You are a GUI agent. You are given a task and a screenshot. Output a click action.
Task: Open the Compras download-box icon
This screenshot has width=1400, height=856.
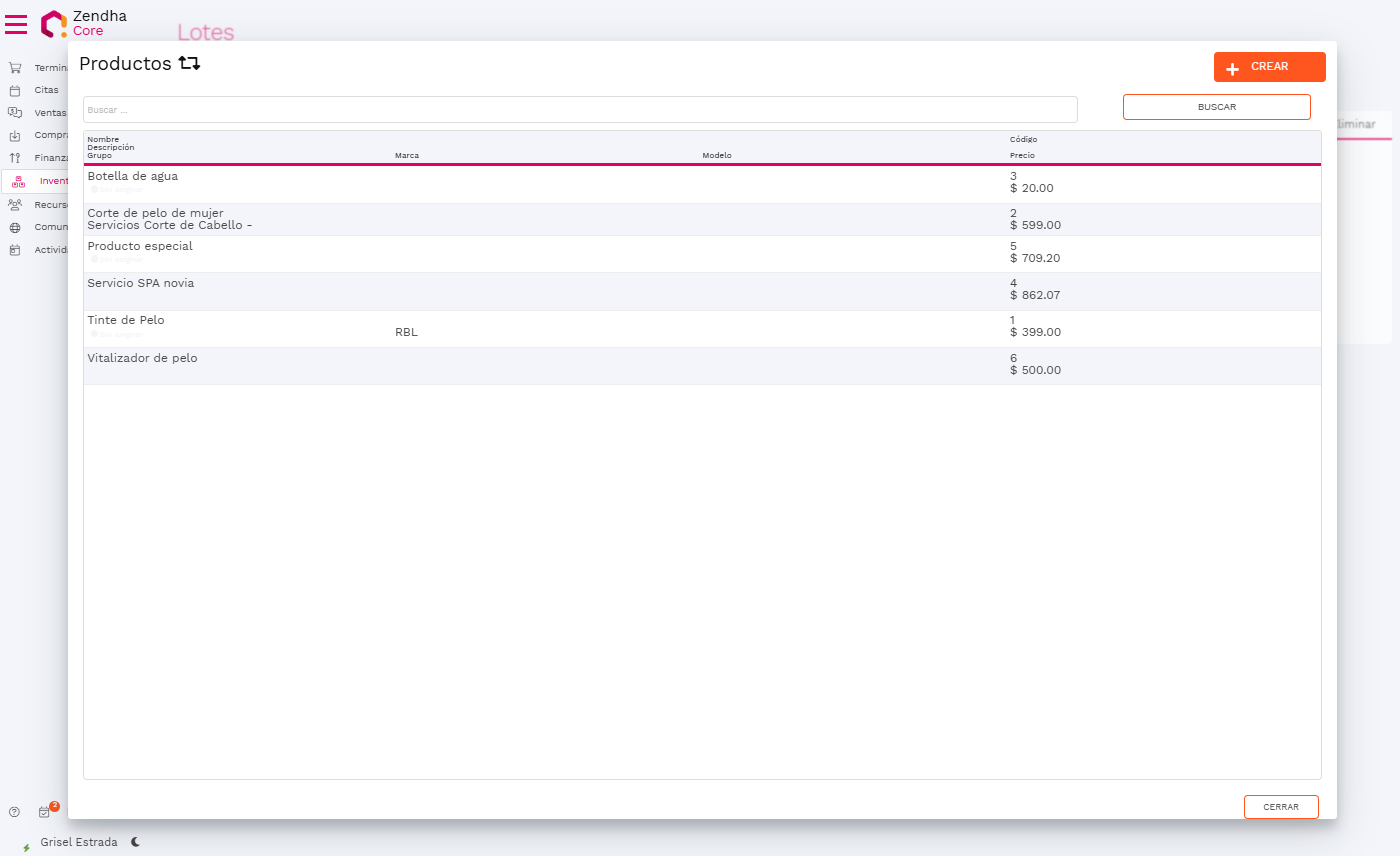pos(15,136)
